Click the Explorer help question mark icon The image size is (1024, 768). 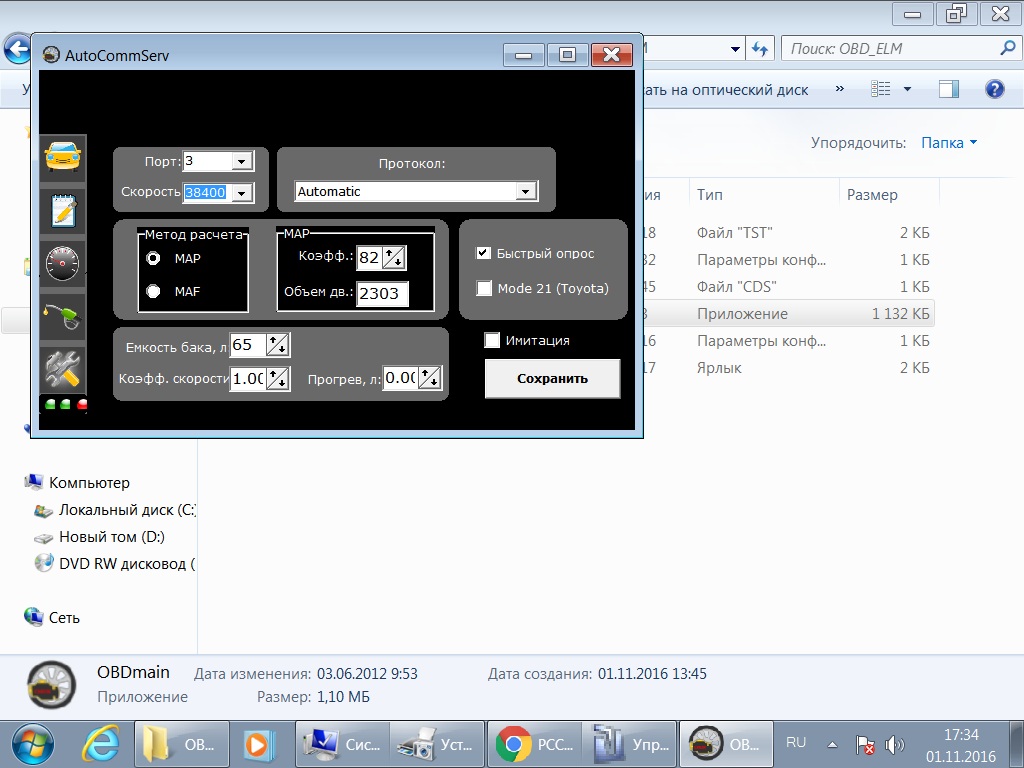[994, 89]
